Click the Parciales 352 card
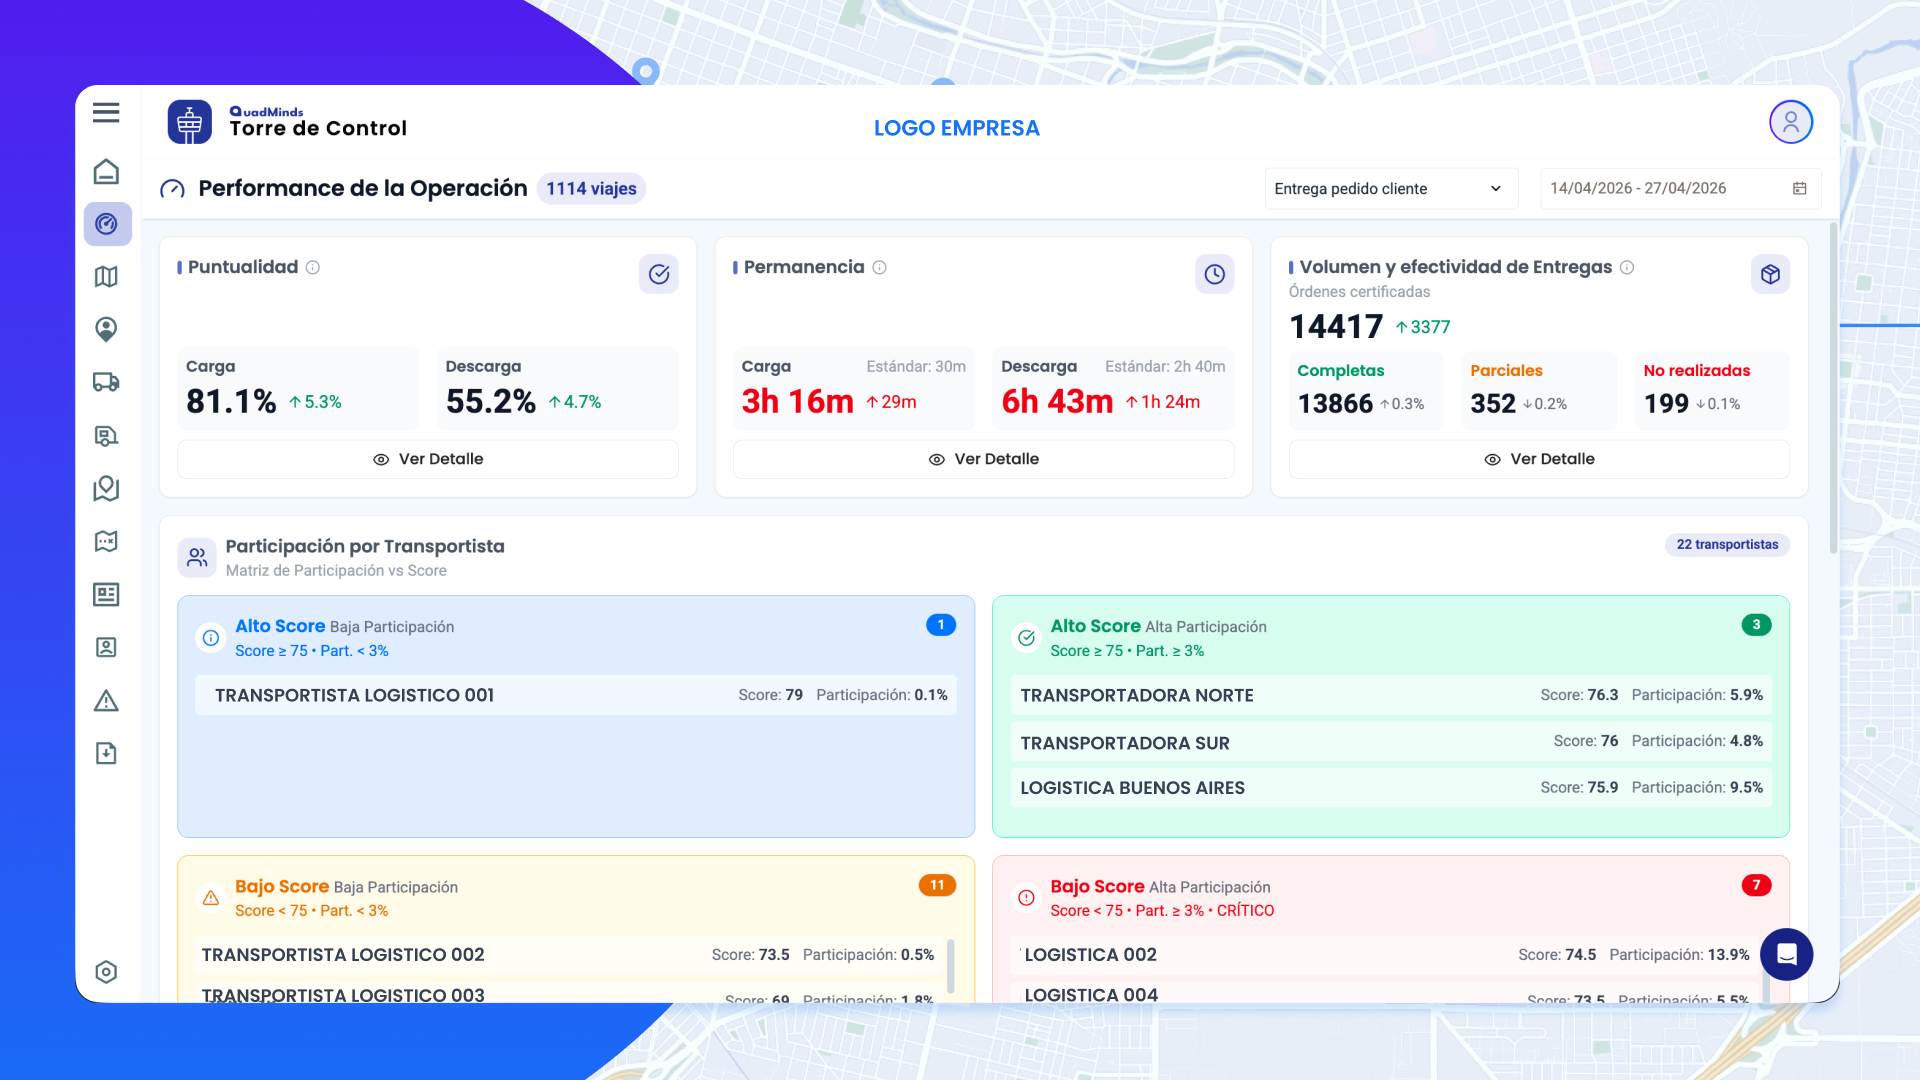 click(1539, 390)
